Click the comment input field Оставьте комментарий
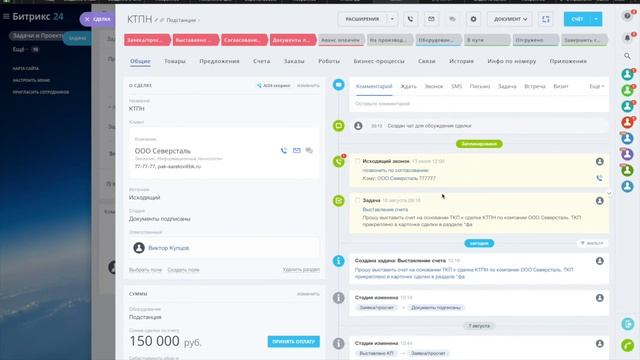The image size is (640, 360). 479,104
